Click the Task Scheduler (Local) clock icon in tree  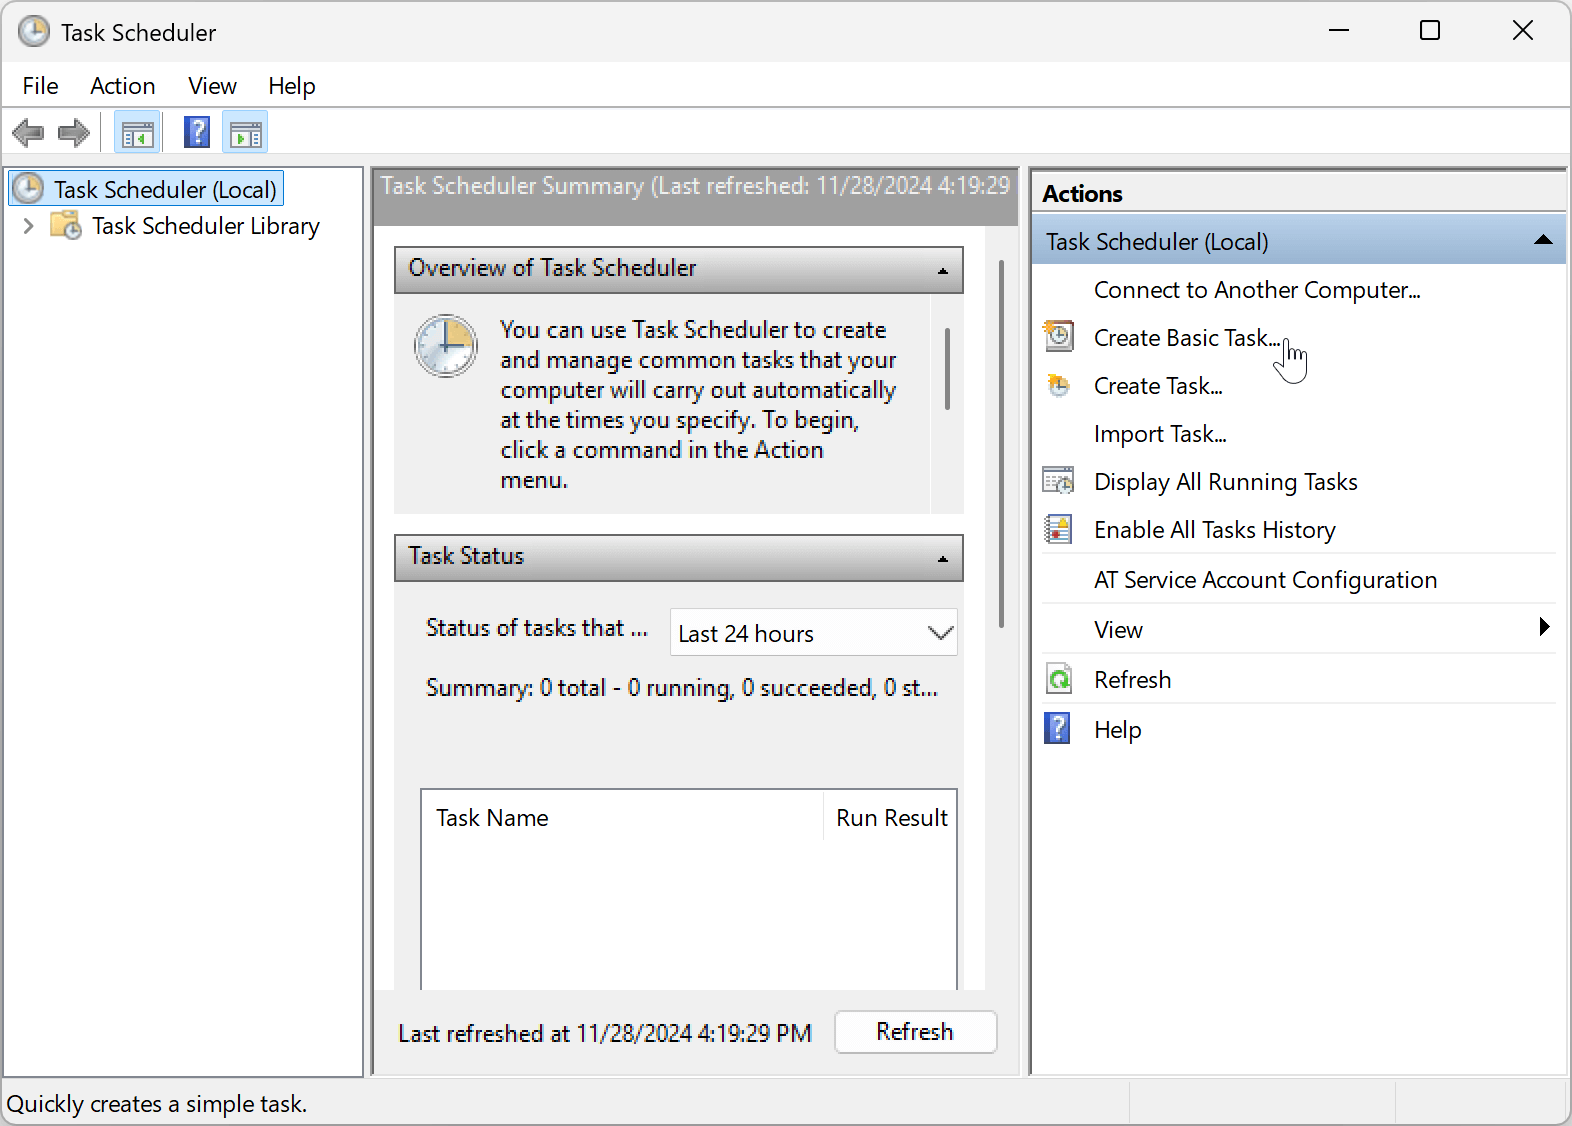pyautogui.click(x=28, y=188)
